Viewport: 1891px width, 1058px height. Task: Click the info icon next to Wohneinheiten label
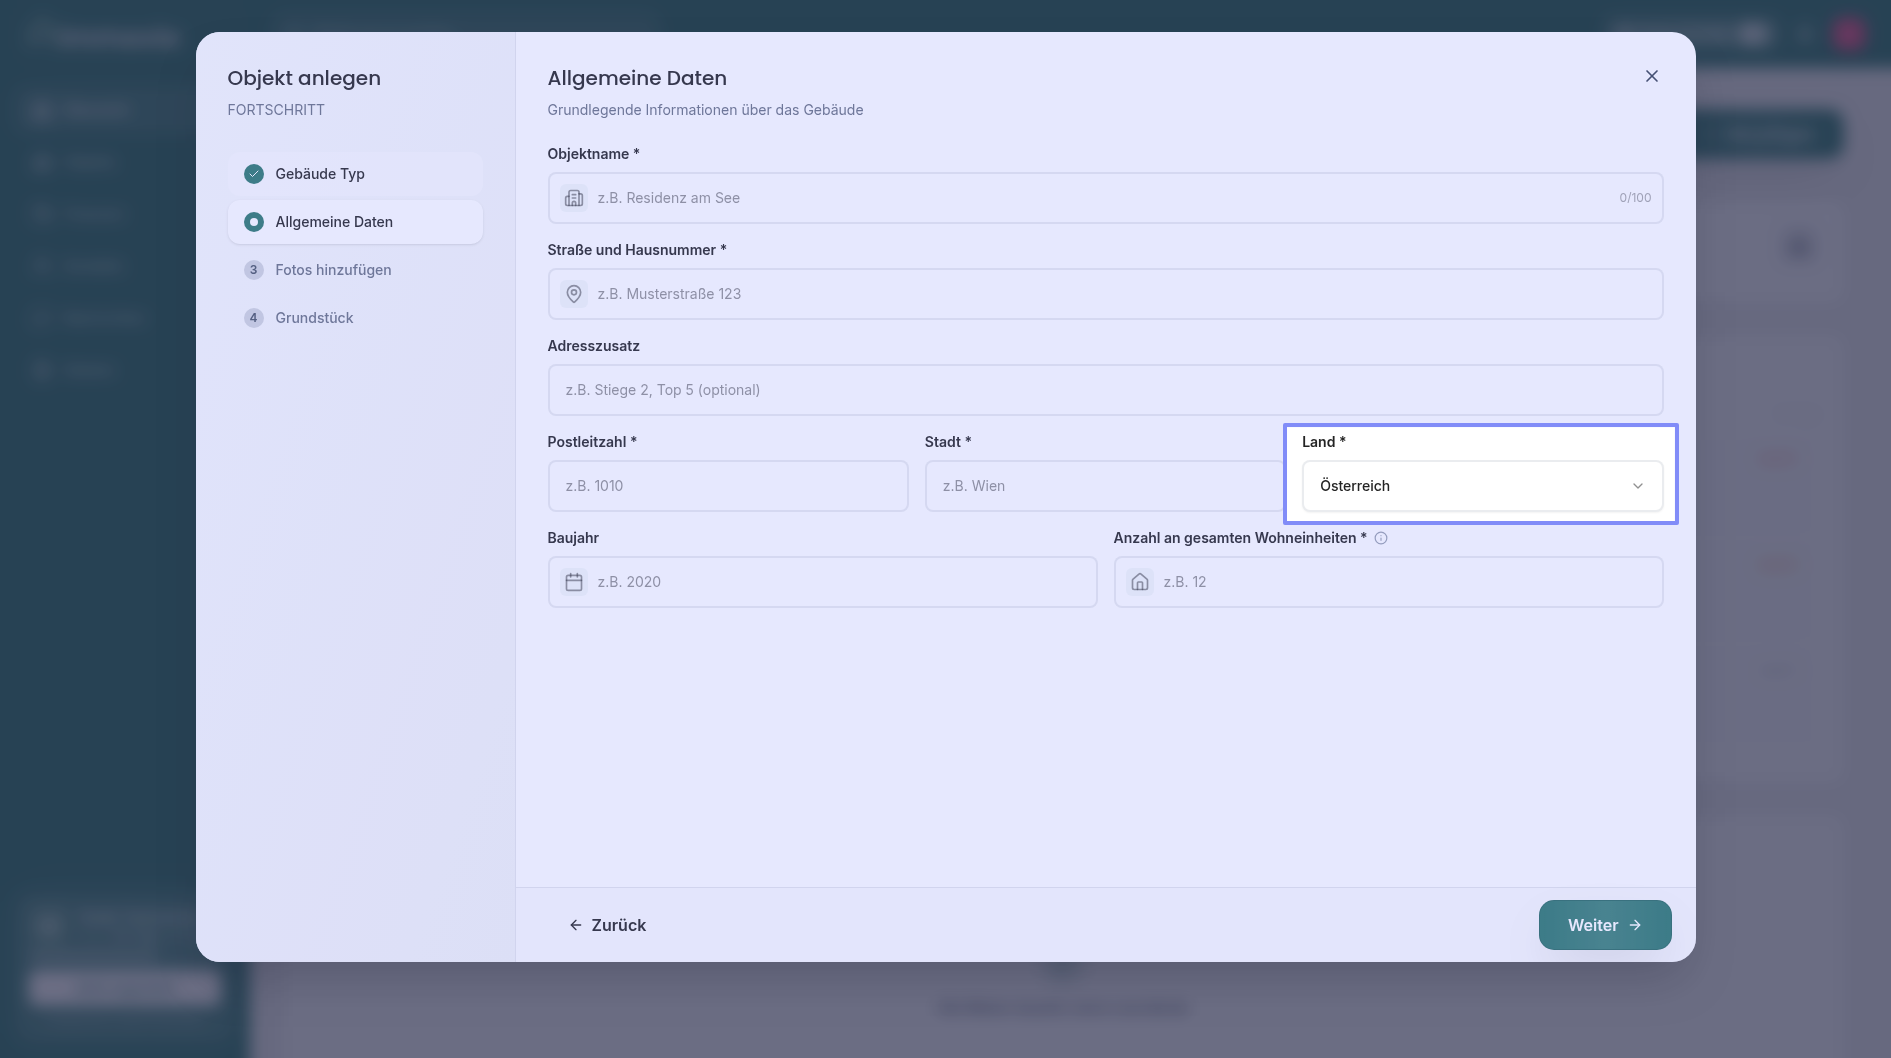coord(1381,538)
